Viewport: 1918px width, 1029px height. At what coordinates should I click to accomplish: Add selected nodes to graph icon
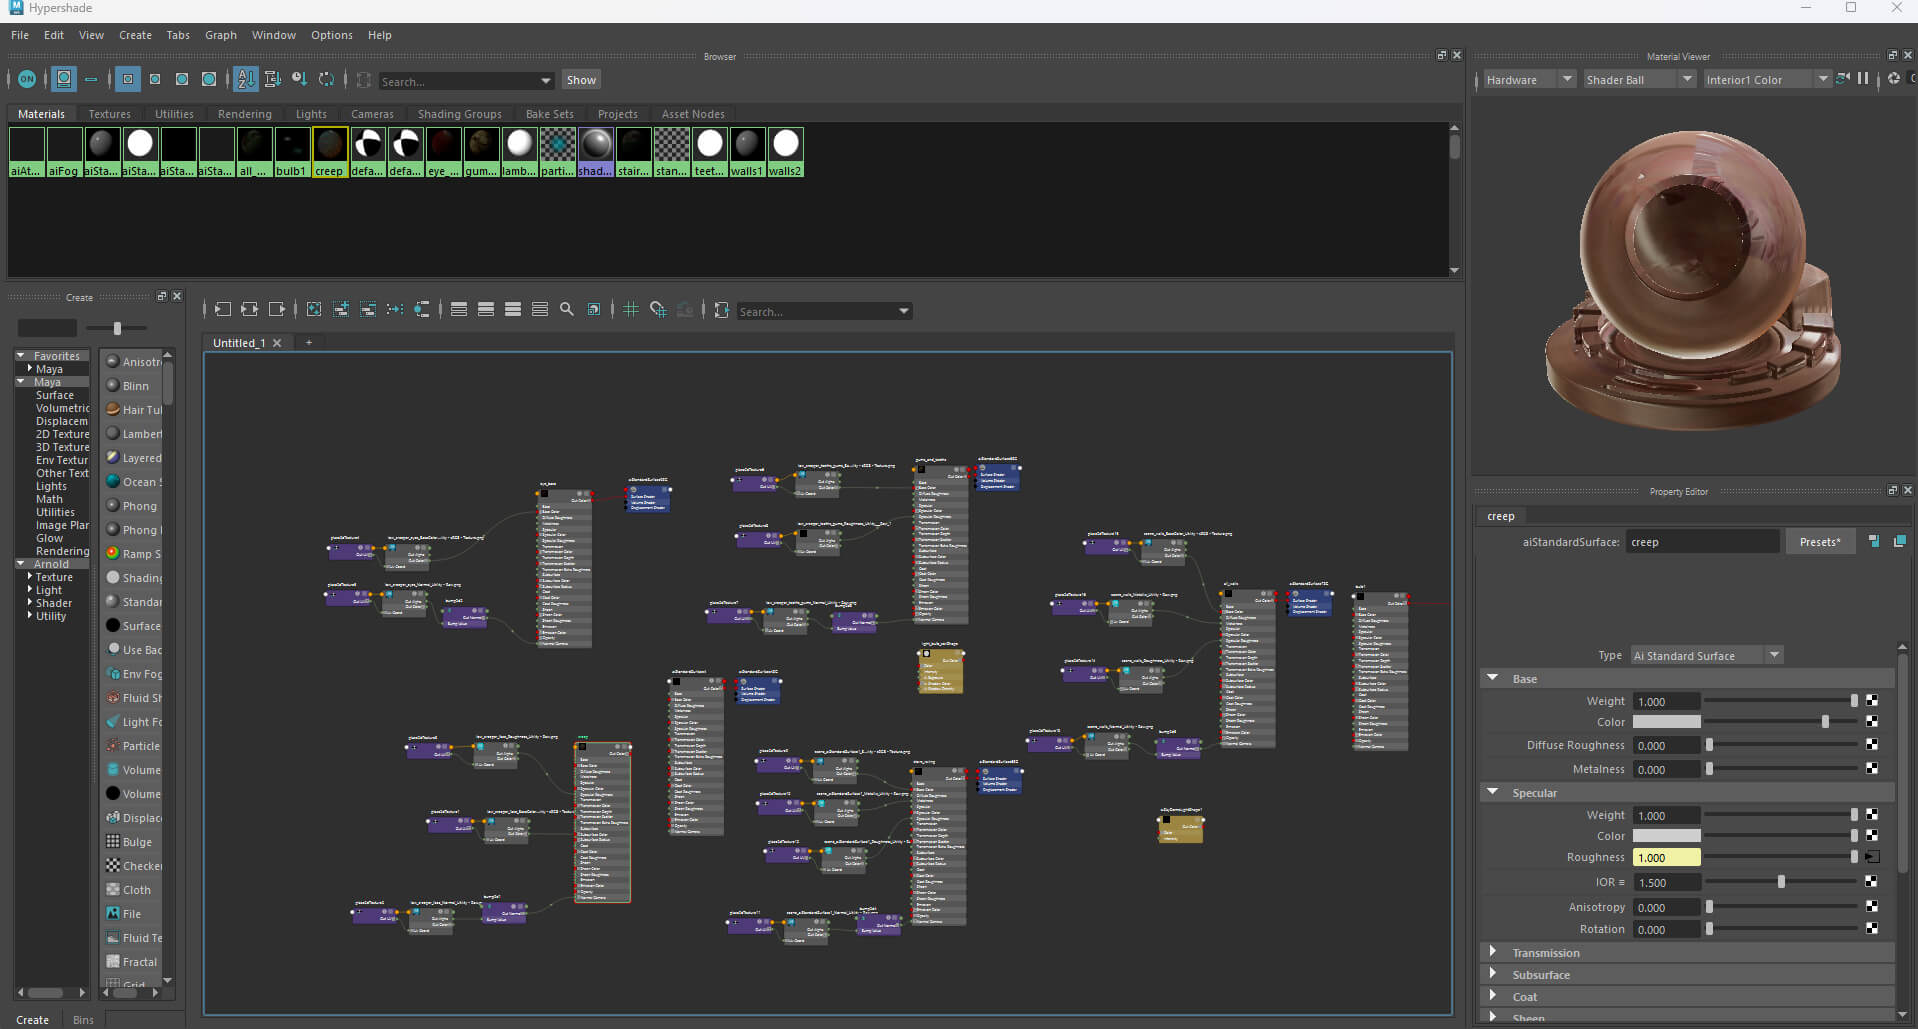[341, 310]
